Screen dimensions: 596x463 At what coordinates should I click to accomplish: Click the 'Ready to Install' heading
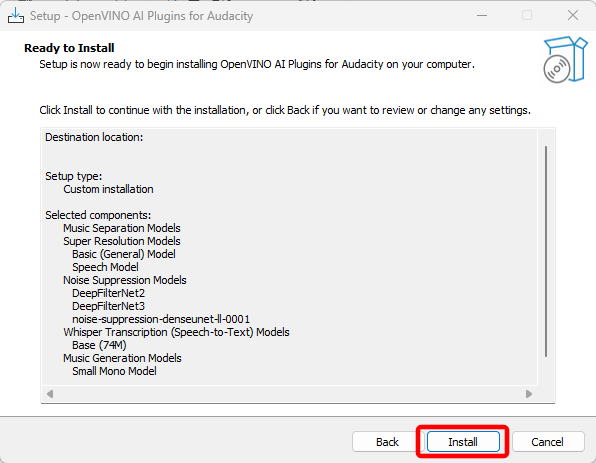(x=69, y=48)
